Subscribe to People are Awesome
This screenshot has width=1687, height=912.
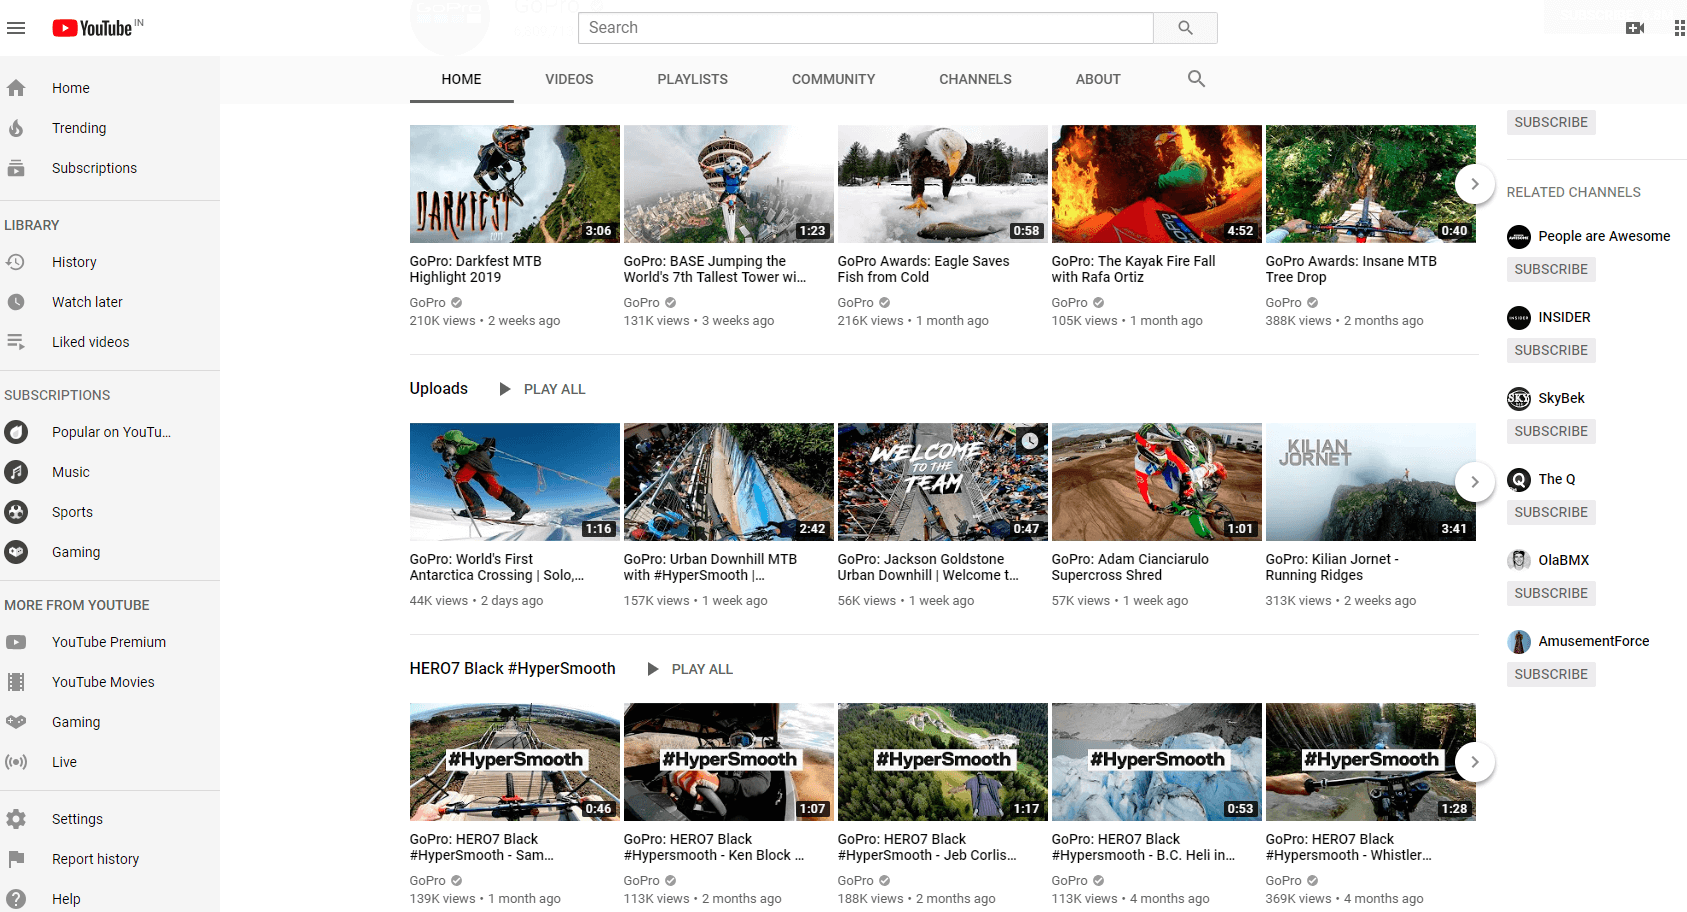click(1551, 269)
